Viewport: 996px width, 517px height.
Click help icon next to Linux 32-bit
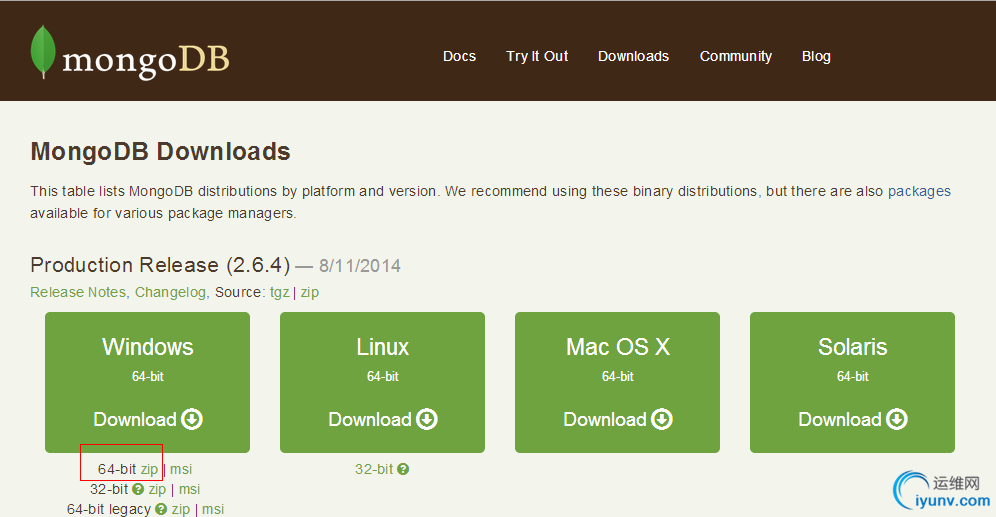click(403, 469)
